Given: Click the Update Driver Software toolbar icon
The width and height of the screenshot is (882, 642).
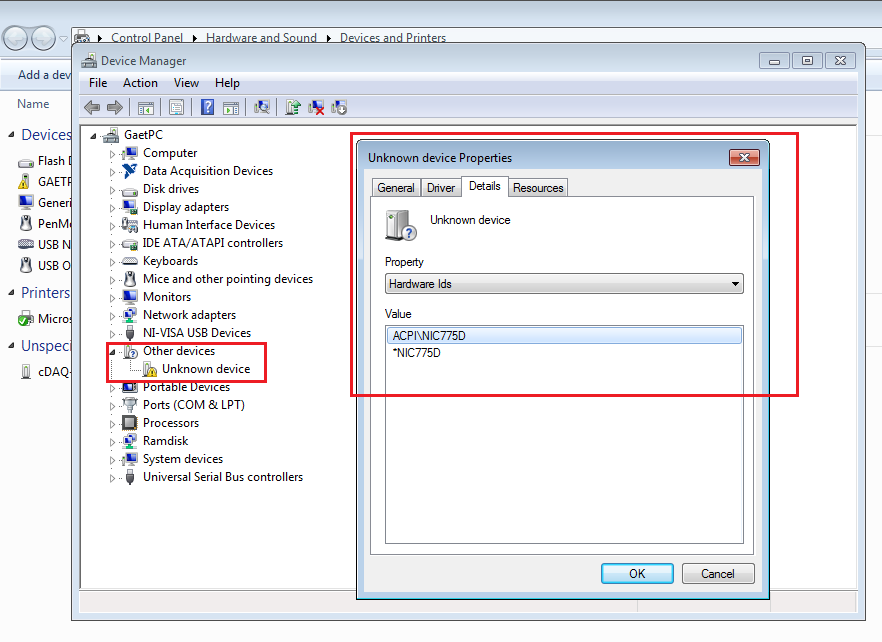Looking at the screenshot, I should click(x=292, y=107).
